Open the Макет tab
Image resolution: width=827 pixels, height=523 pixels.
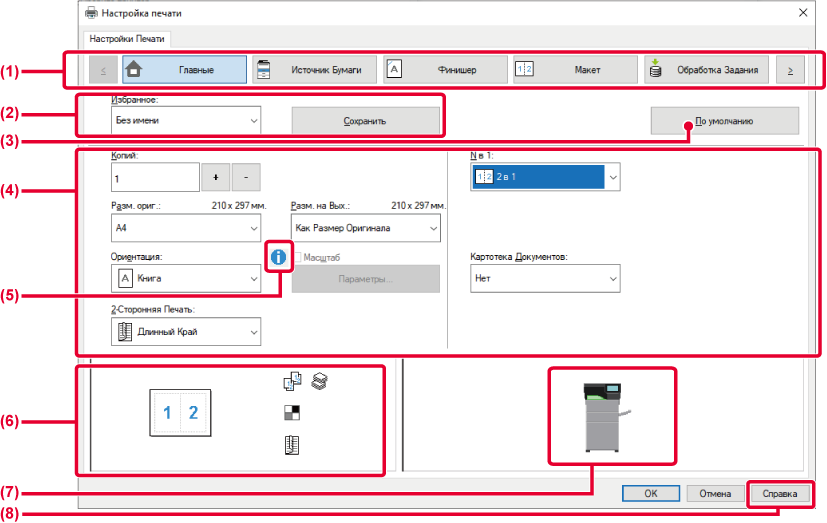[x=575, y=70]
